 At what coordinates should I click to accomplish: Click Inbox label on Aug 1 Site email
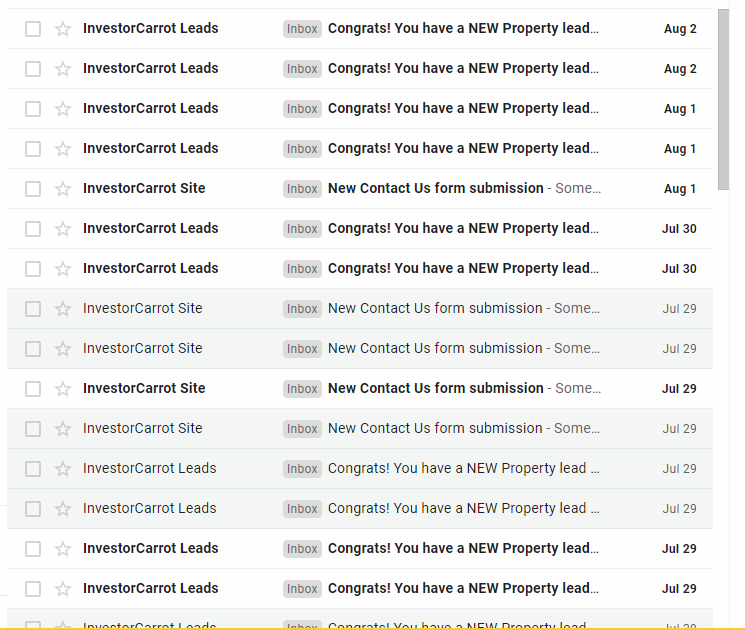[302, 189]
